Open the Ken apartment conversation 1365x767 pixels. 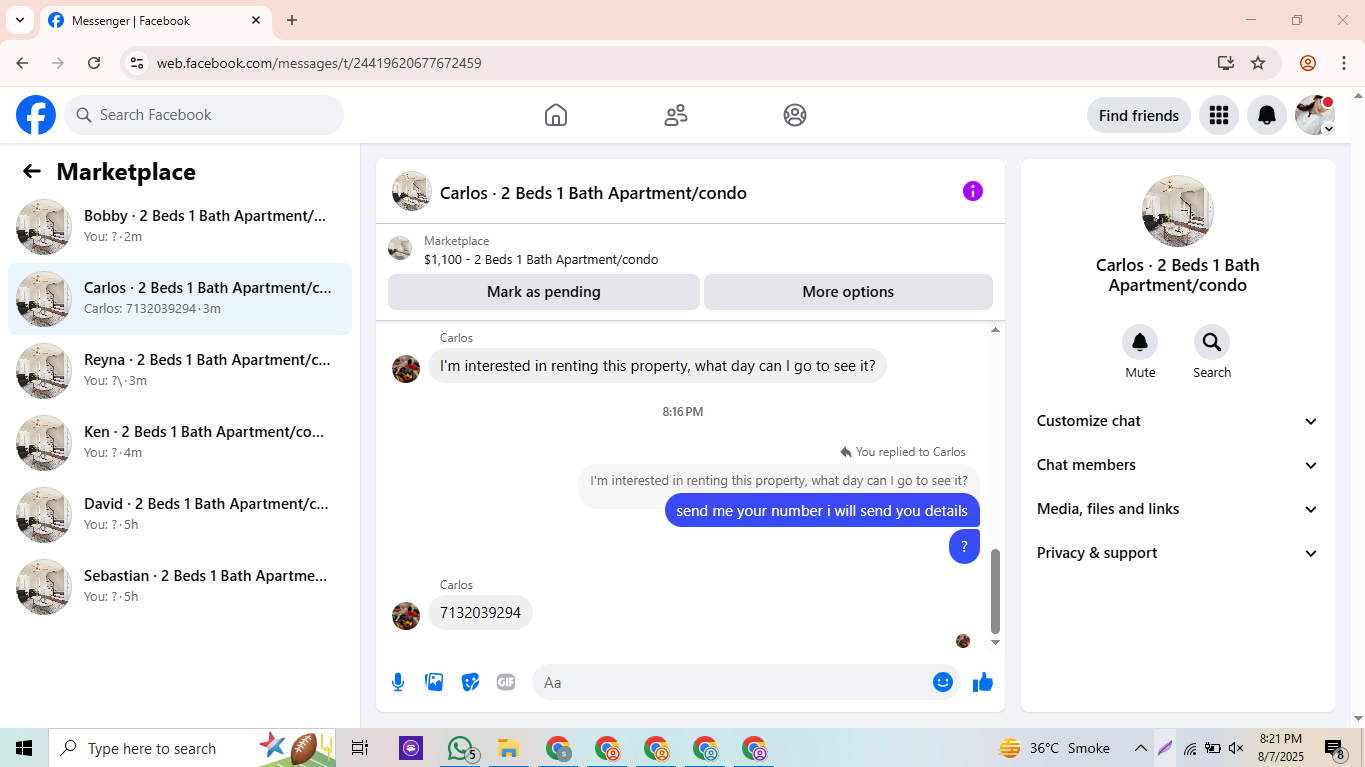(x=180, y=443)
